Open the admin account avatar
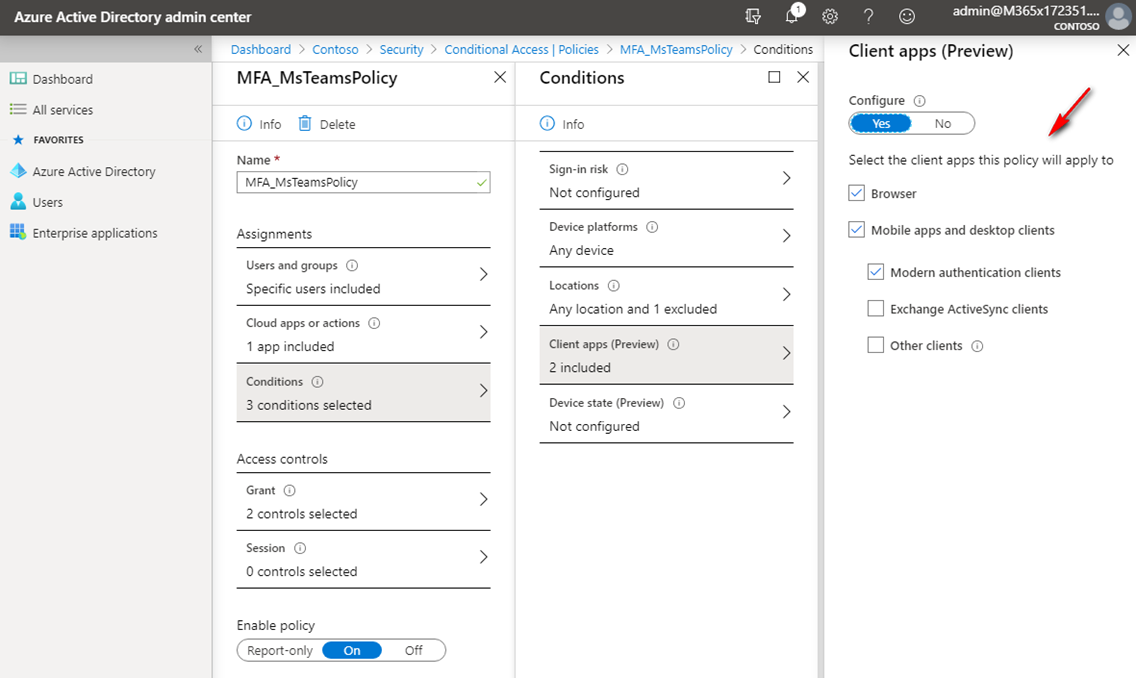 1119,16
